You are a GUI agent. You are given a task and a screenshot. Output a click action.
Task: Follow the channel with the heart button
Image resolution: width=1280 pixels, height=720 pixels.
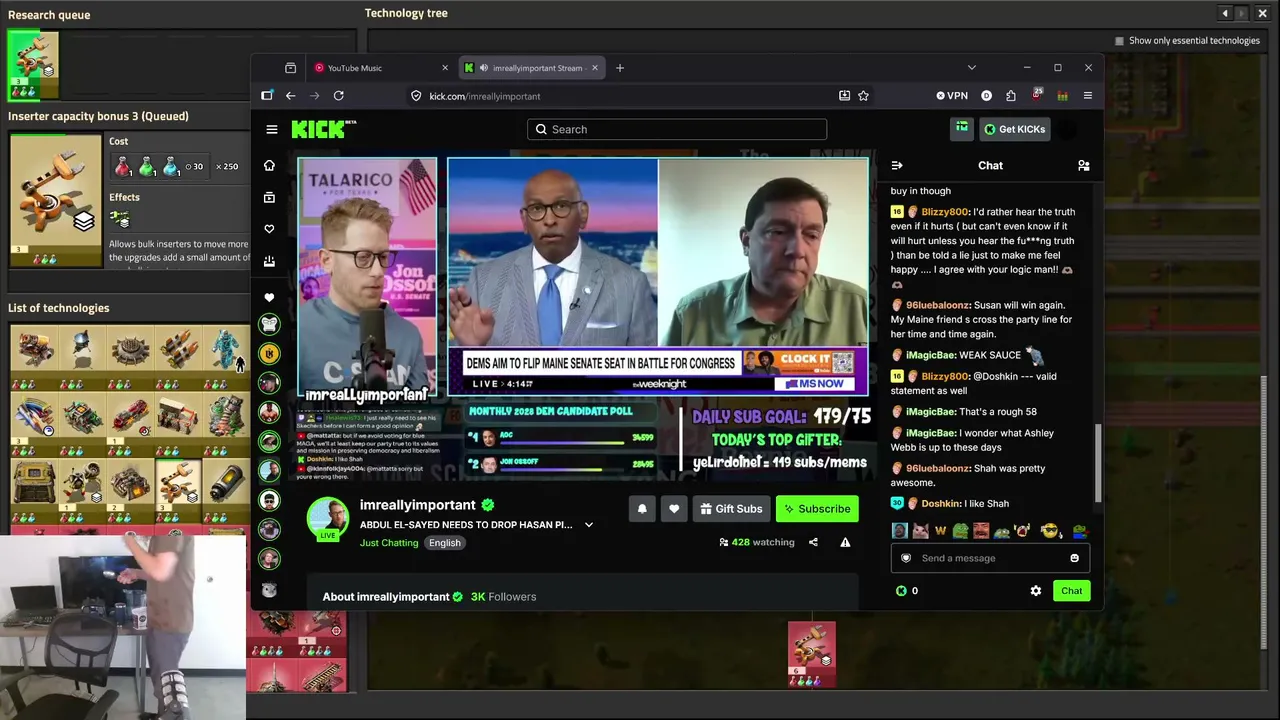tap(674, 509)
